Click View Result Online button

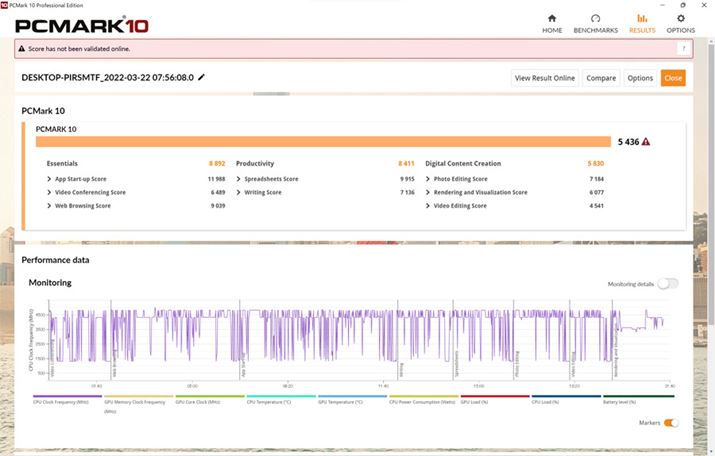click(544, 78)
